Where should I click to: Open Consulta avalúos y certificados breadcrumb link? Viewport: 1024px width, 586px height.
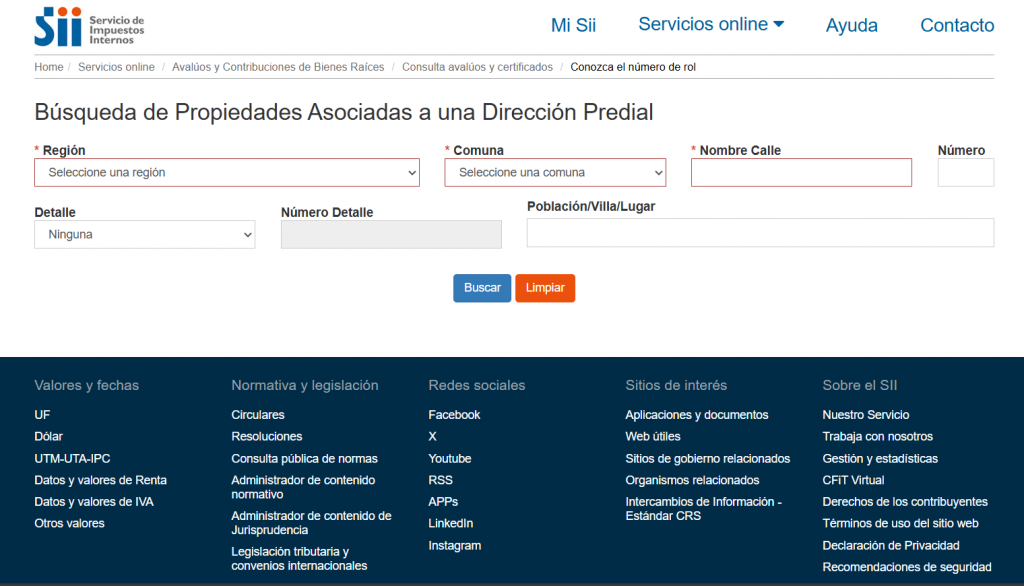click(x=477, y=66)
